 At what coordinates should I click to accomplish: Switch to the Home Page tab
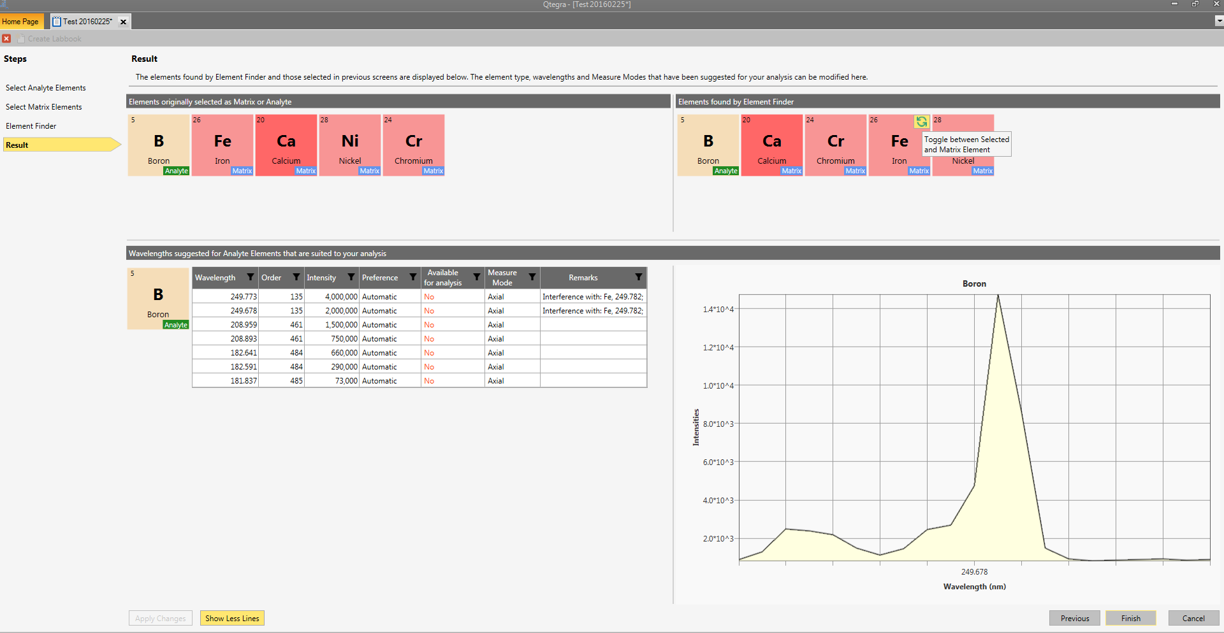[19, 20]
